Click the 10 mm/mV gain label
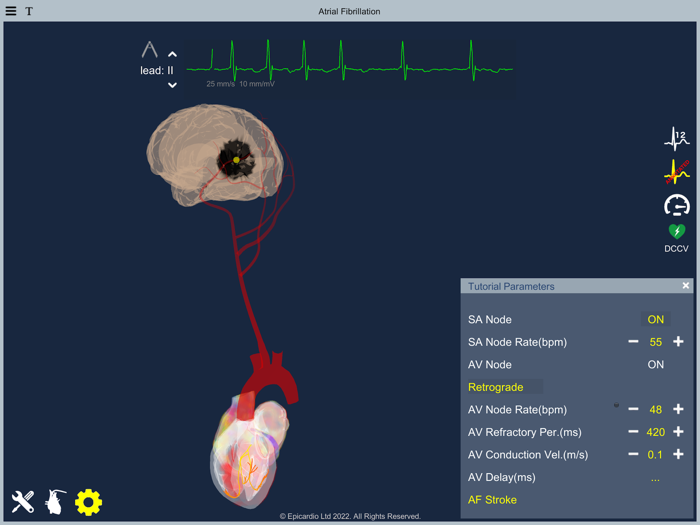This screenshot has width=700, height=525. 257,84
